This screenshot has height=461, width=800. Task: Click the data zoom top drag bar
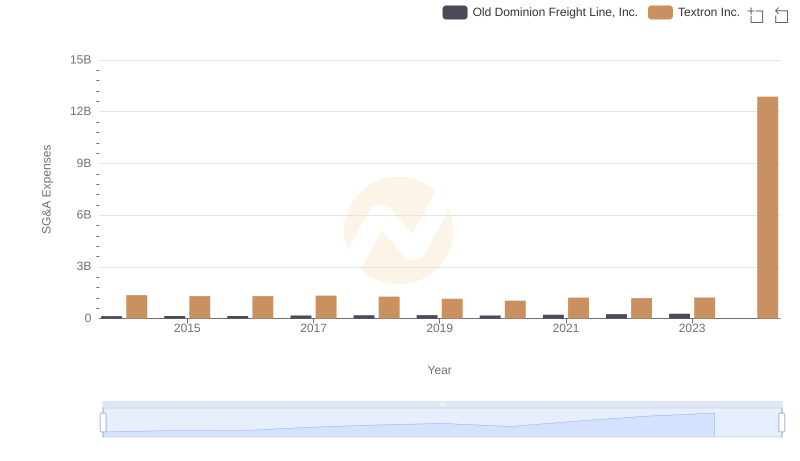pyautogui.click(x=442, y=404)
